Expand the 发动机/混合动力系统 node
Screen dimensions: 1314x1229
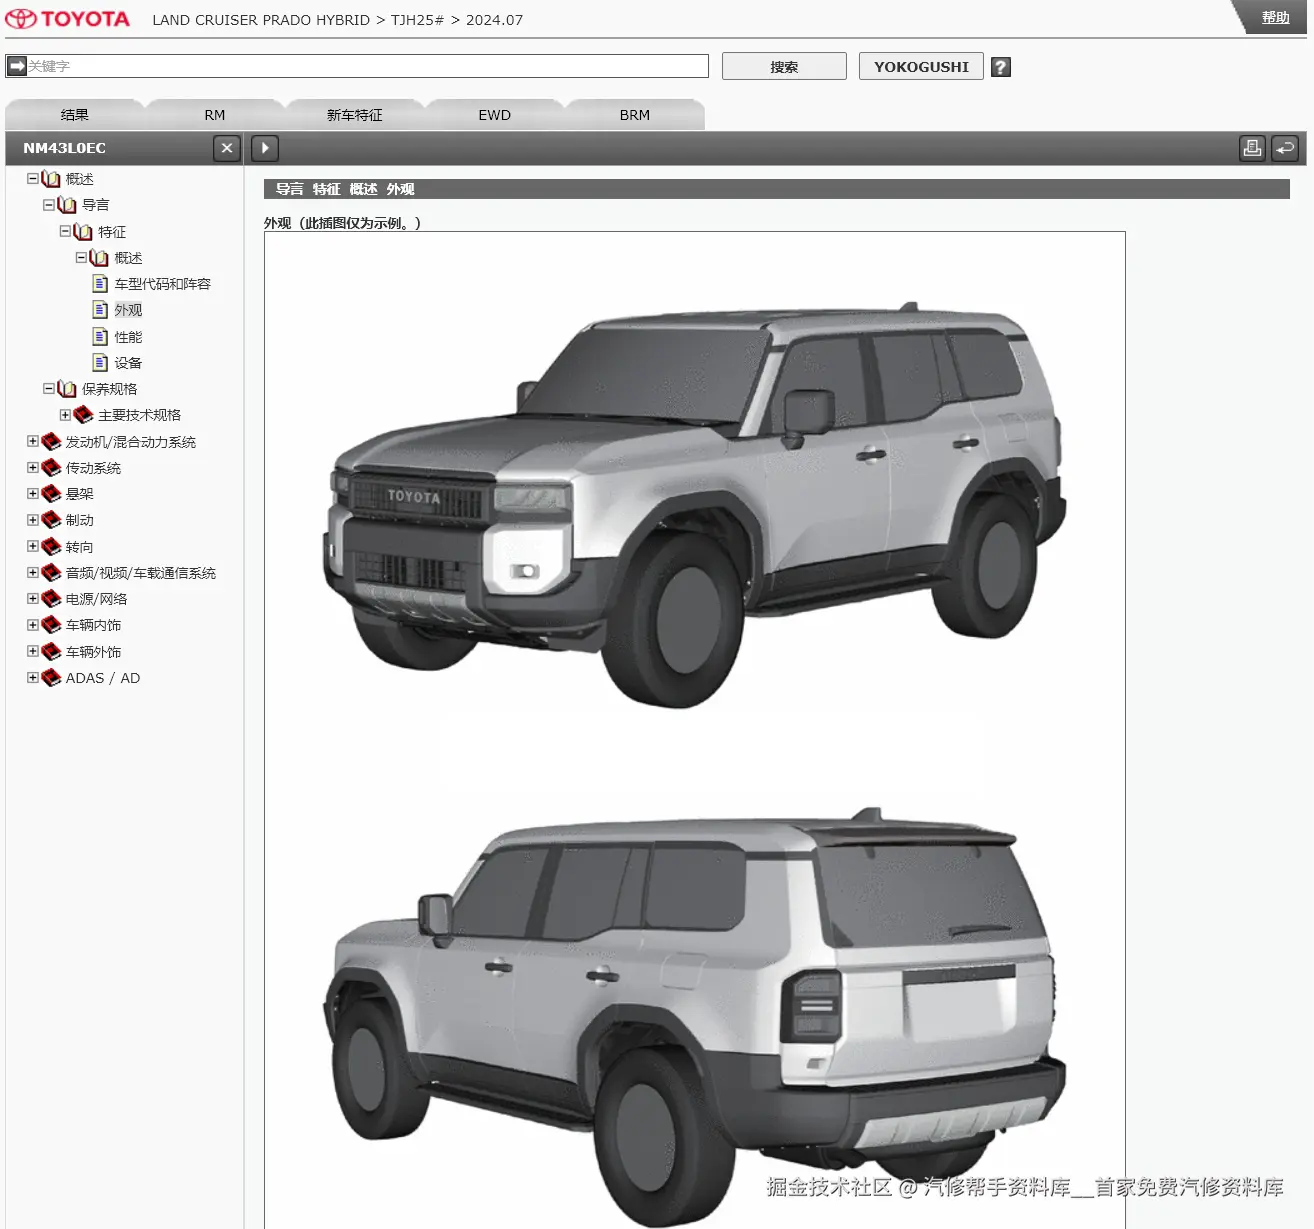coord(32,441)
